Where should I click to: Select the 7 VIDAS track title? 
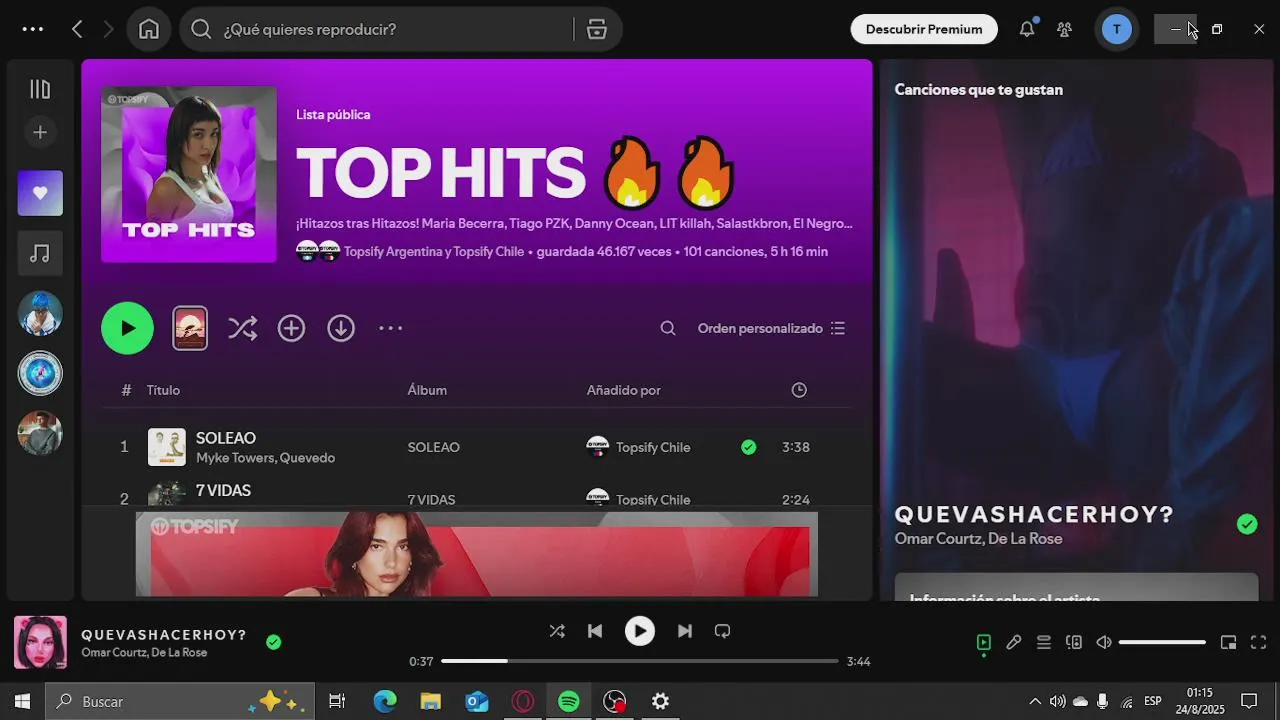point(223,491)
